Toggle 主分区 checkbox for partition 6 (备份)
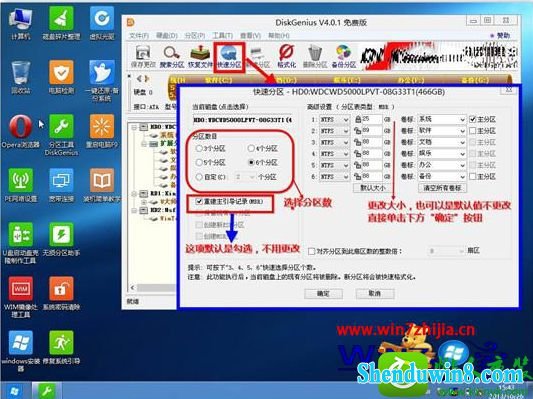Screen dimensions: 533x399 point(473,176)
